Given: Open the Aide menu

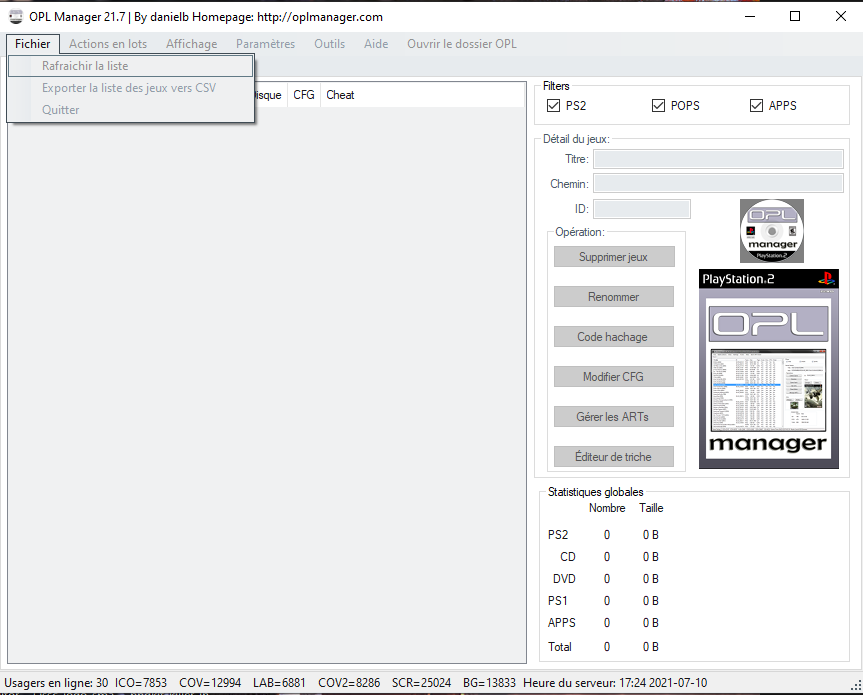Looking at the screenshot, I should (376, 44).
